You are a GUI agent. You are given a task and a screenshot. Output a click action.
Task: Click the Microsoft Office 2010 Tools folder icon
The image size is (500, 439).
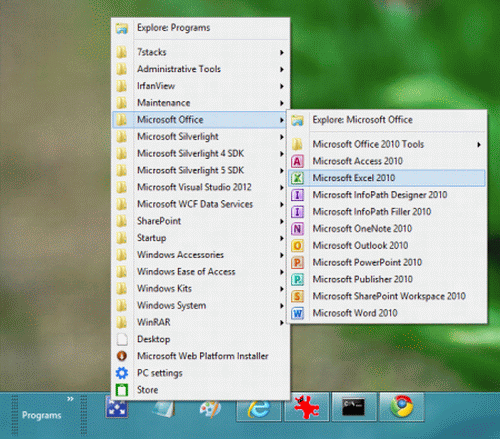click(x=297, y=144)
